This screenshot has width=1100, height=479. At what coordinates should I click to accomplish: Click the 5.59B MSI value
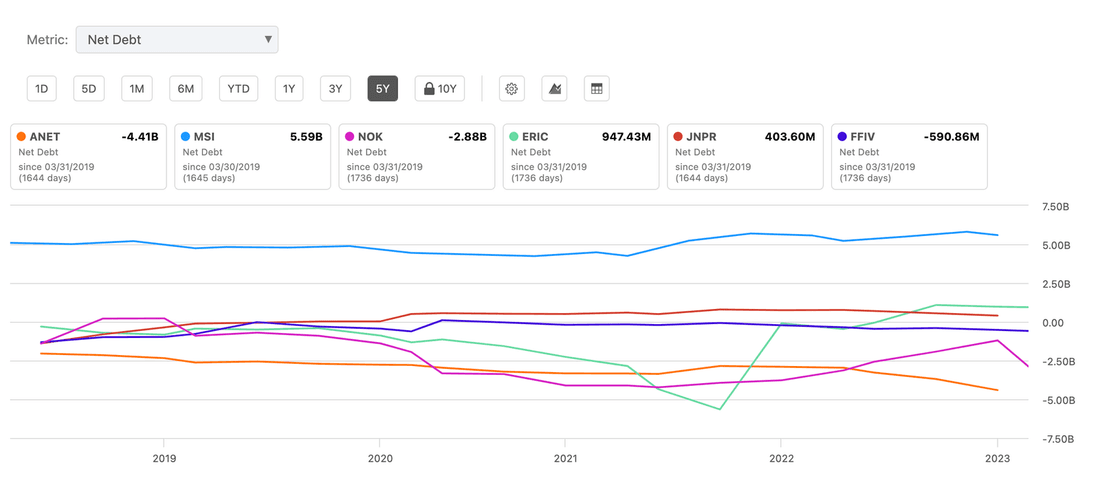[307, 137]
